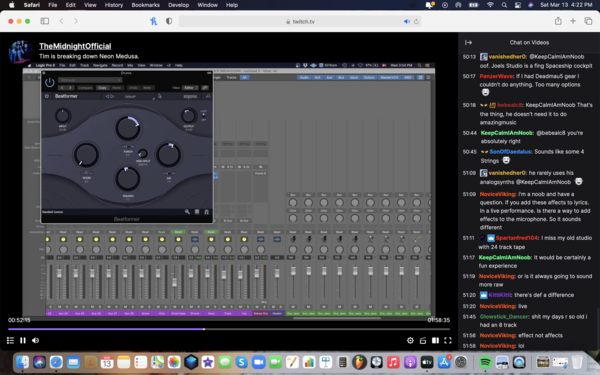Open the chapters list icon

pos(10,340)
